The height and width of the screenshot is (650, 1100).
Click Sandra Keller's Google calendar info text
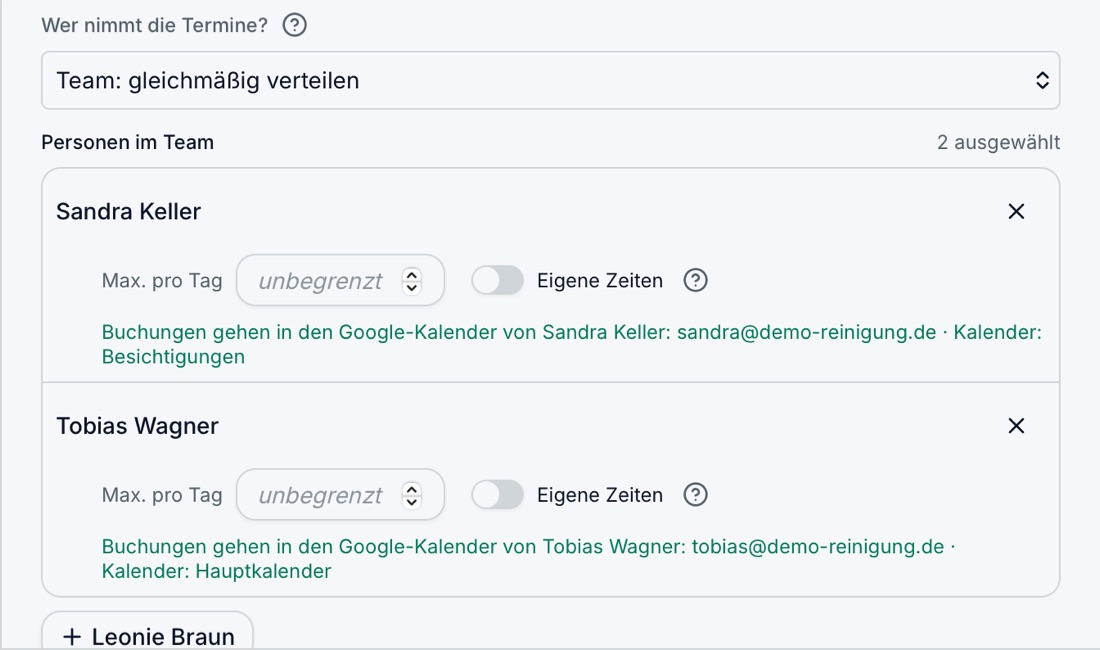[x=572, y=344]
